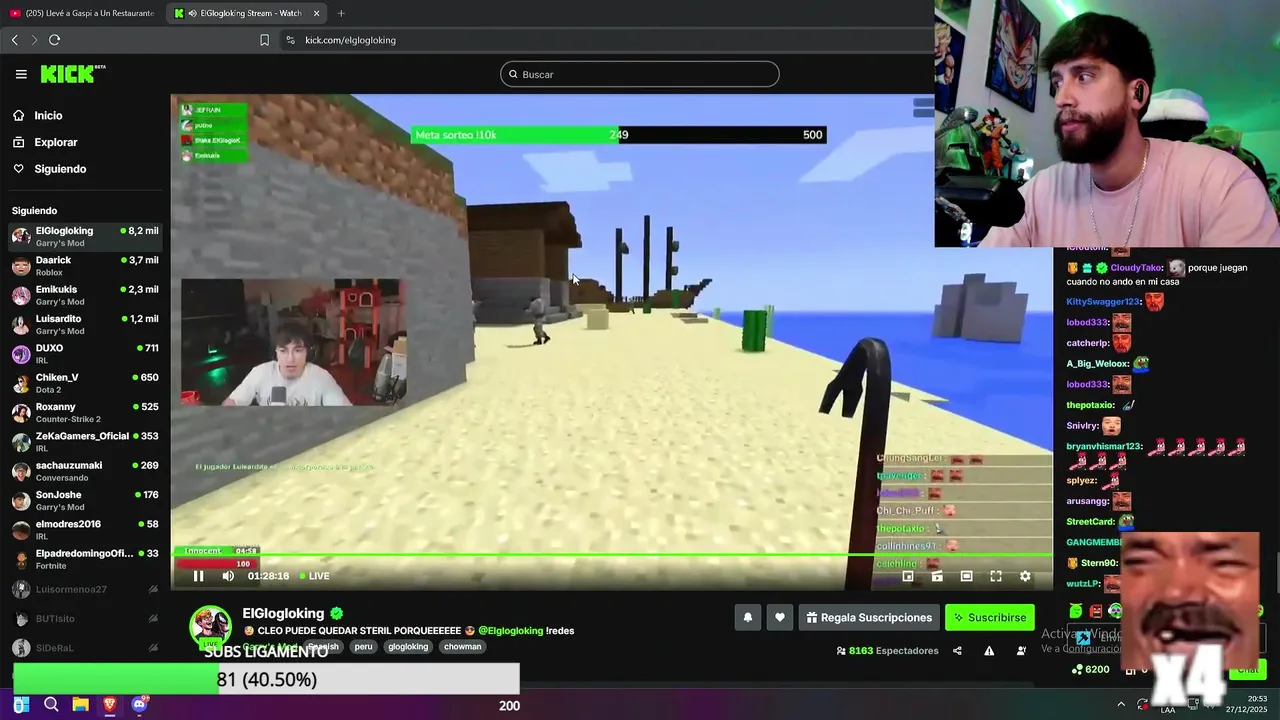Go back with the browser back arrow

point(14,40)
